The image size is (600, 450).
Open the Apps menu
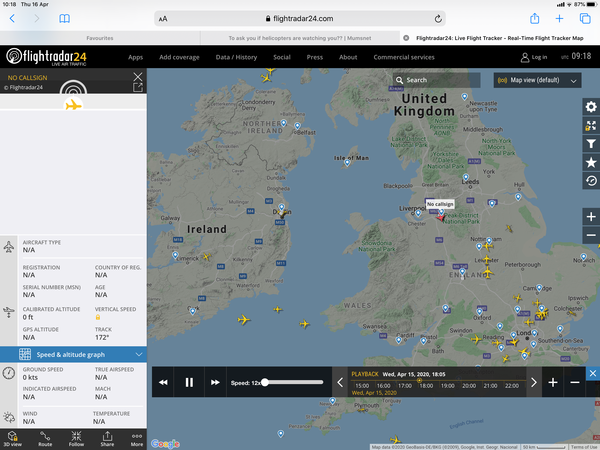pyautogui.click(x=135, y=57)
